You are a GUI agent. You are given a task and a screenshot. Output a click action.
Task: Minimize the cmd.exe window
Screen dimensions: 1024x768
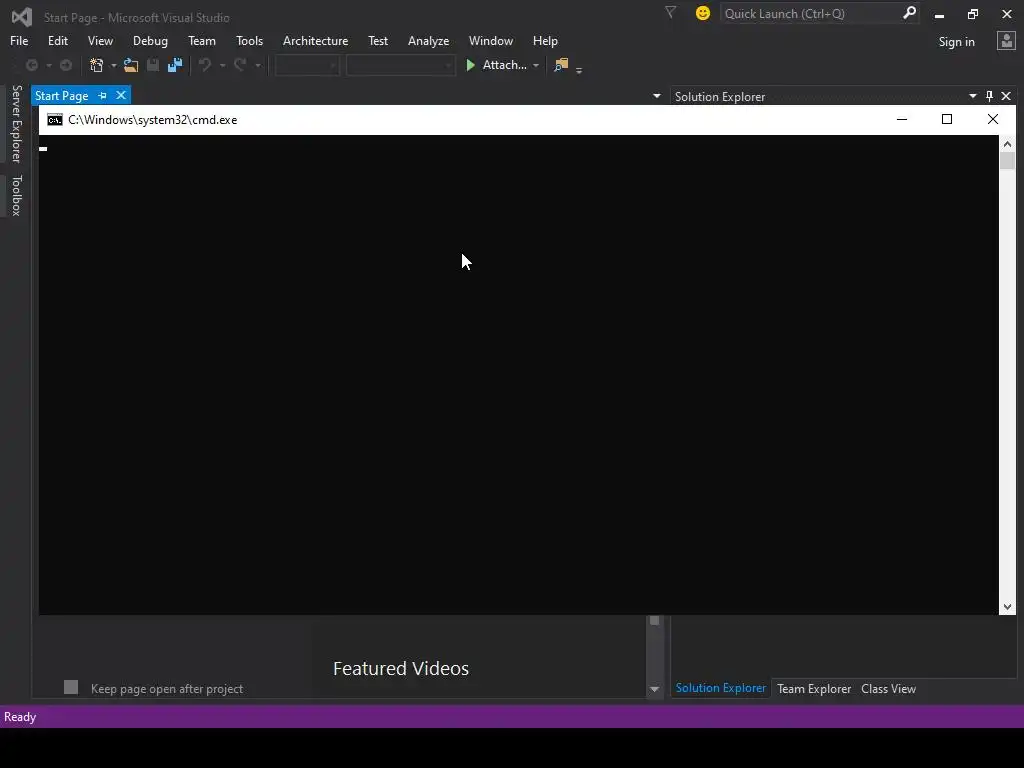click(x=902, y=119)
